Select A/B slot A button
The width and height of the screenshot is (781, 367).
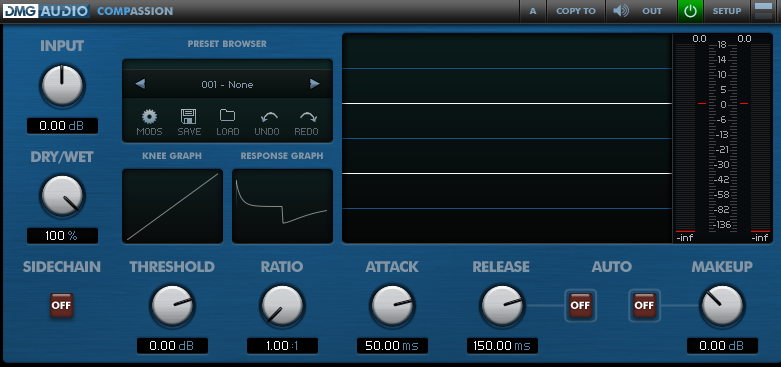click(533, 11)
